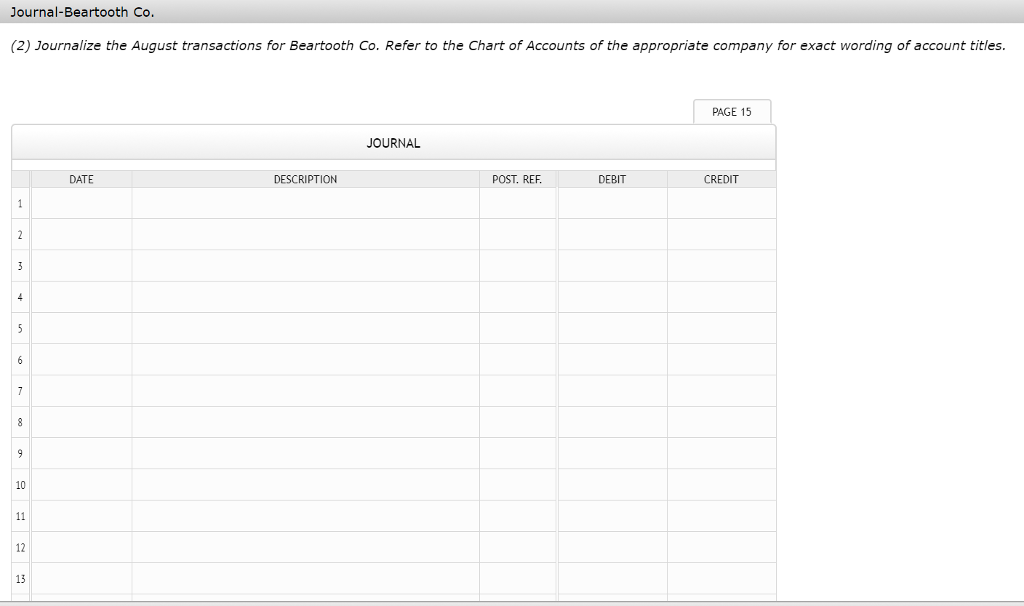Click the CREDIT cell in row 2
The image size is (1024, 606).
click(x=721, y=233)
